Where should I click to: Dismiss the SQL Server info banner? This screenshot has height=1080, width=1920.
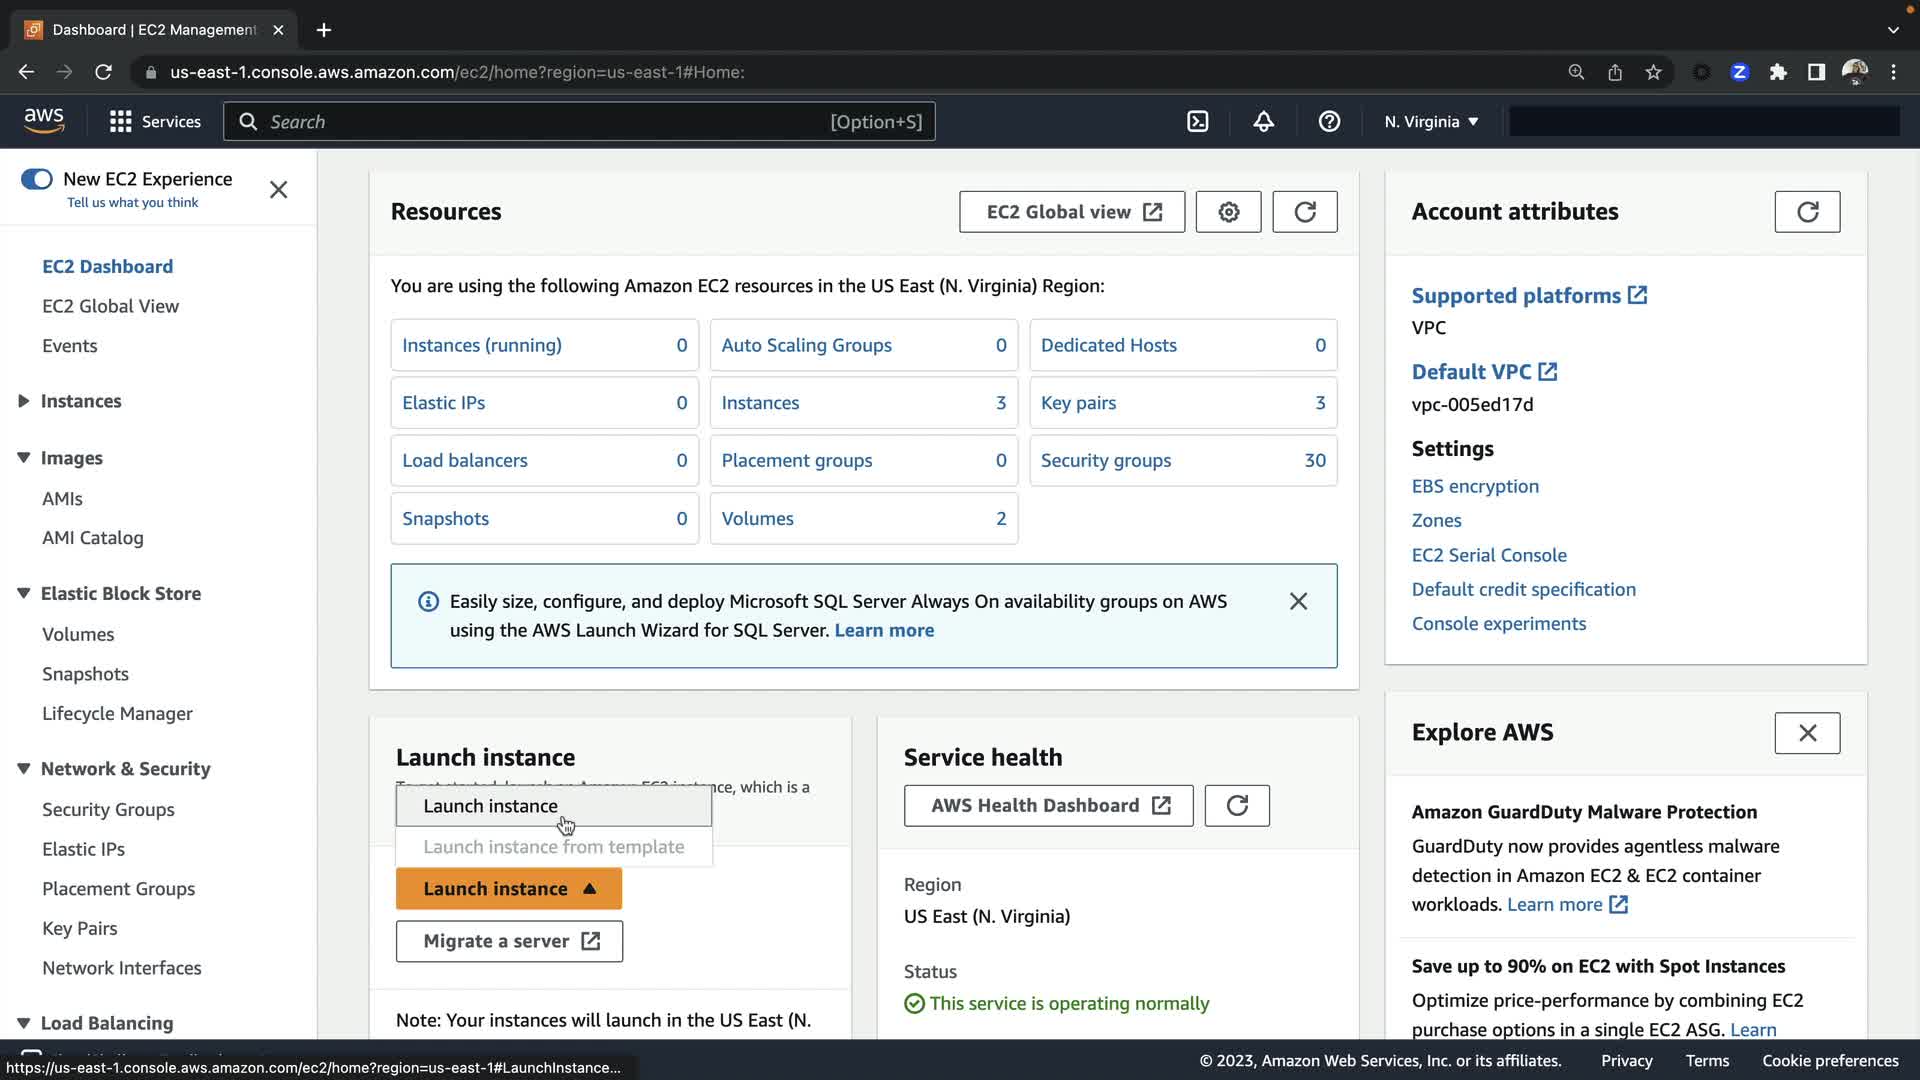(1298, 601)
